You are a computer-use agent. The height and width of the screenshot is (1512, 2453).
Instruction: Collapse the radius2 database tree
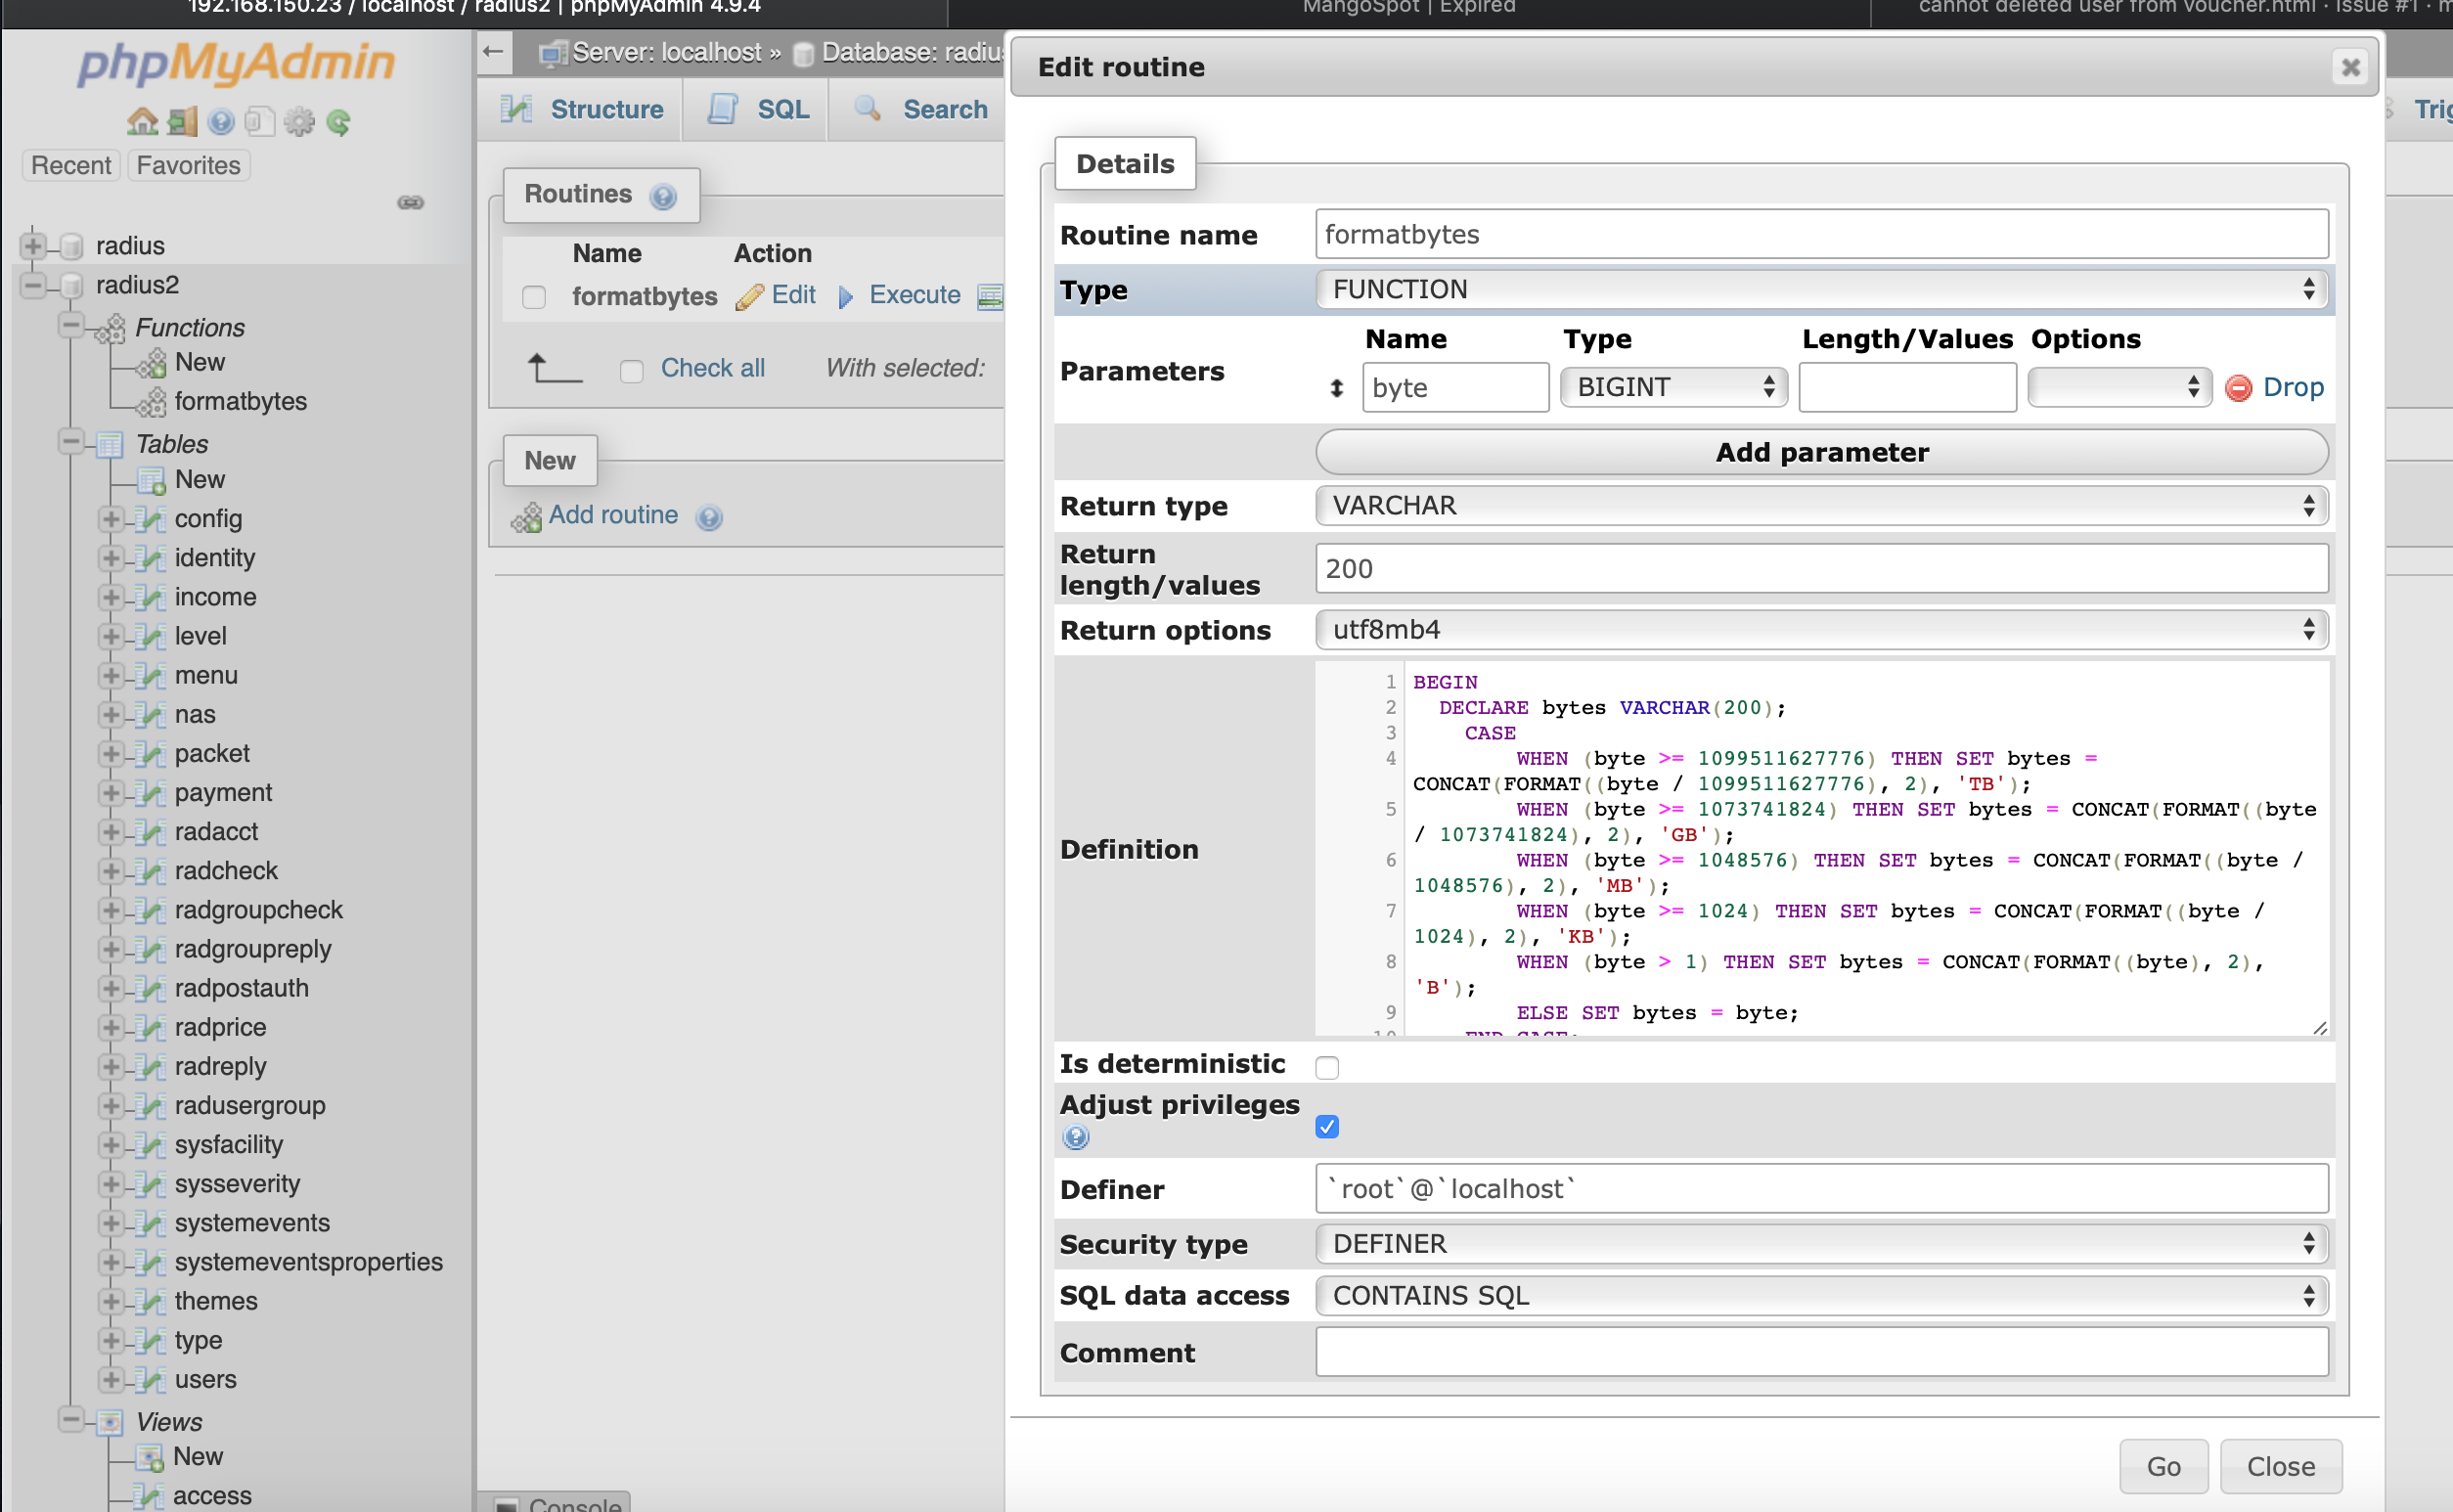(33, 285)
